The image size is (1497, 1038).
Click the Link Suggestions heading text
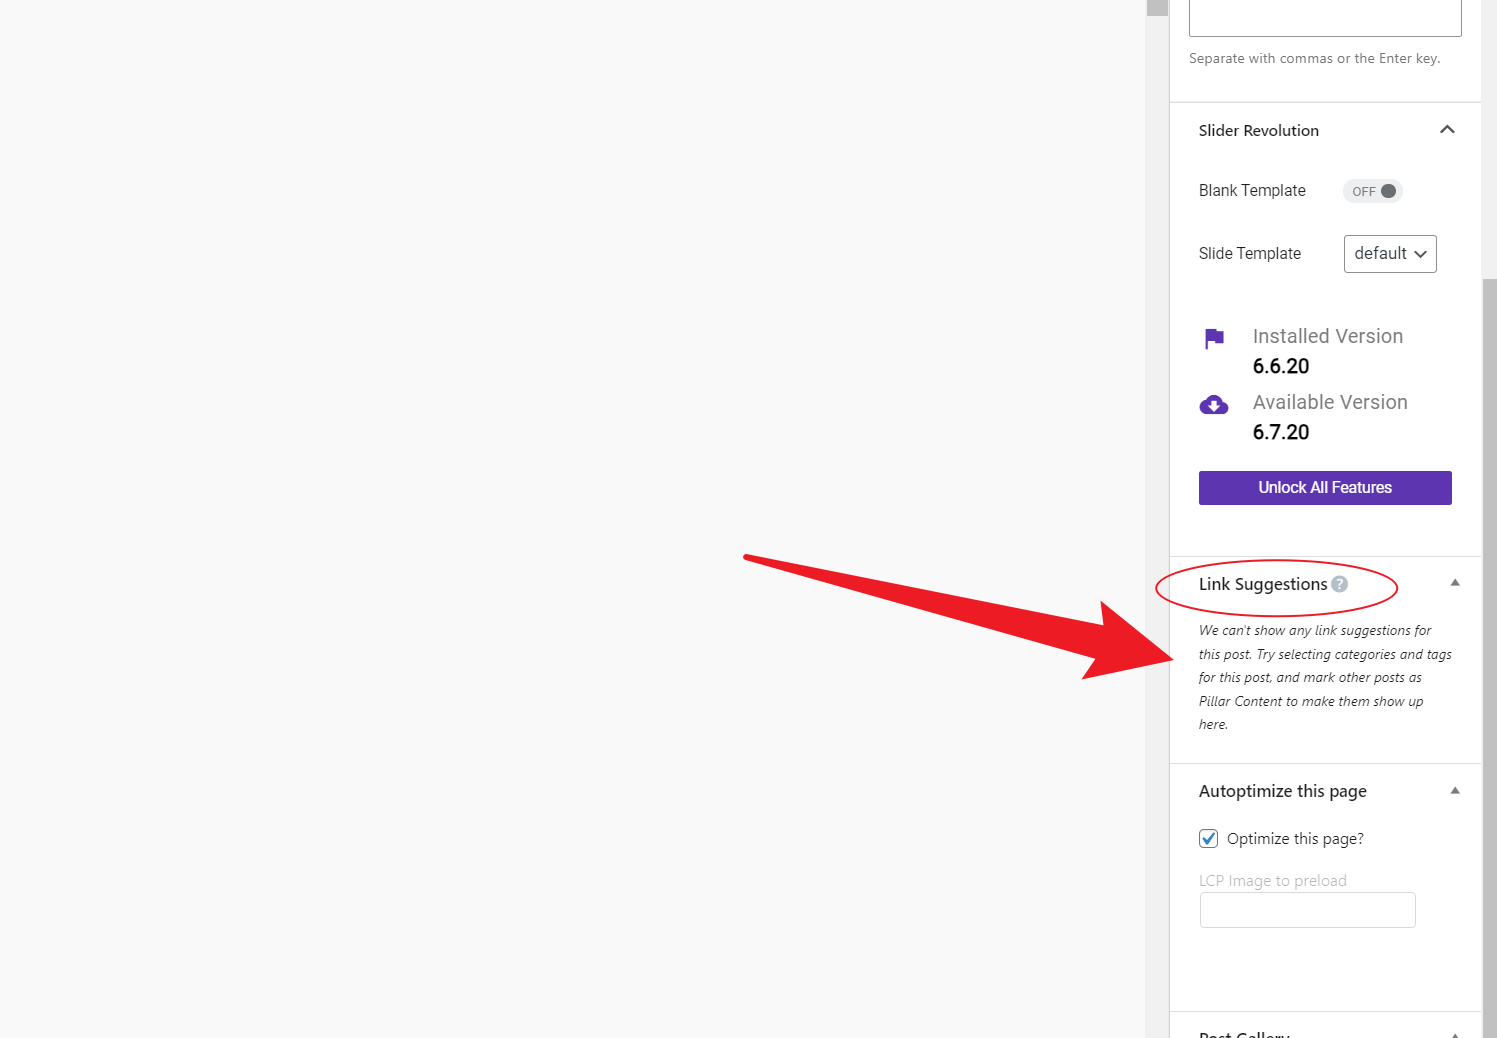(x=1263, y=584)
